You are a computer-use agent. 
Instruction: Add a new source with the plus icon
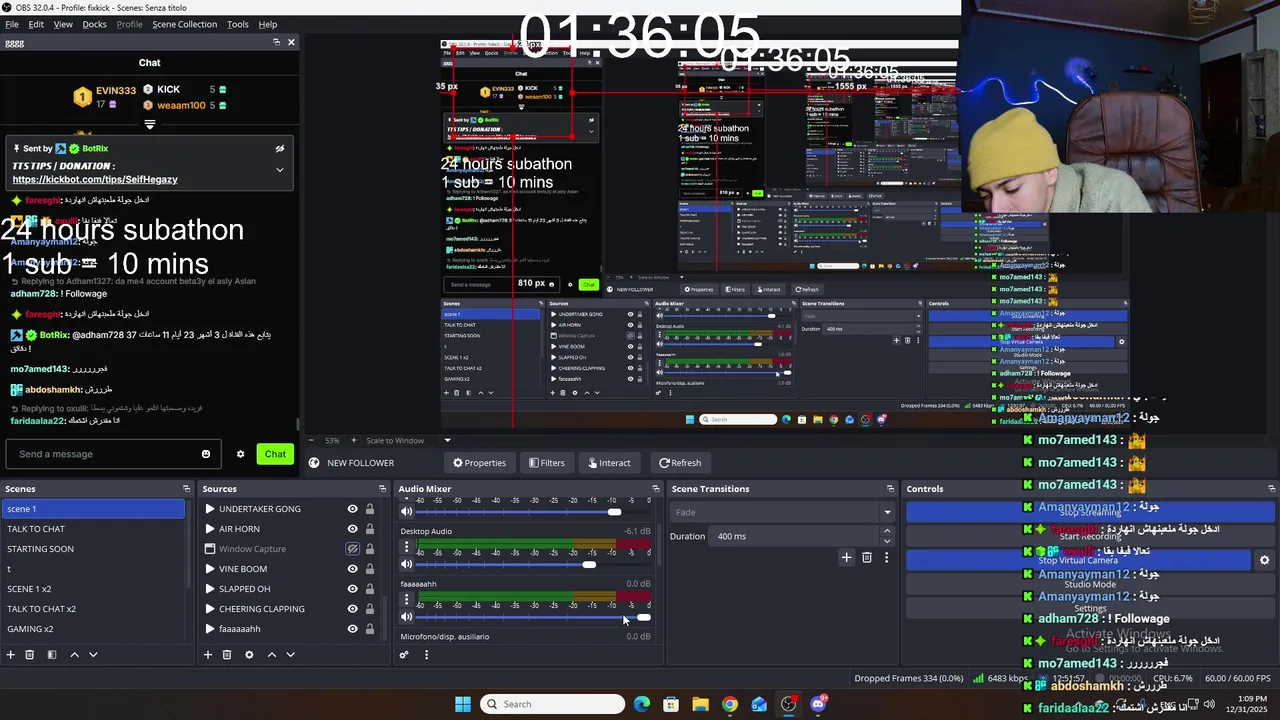pyautogui.click(x=207, y=655)
